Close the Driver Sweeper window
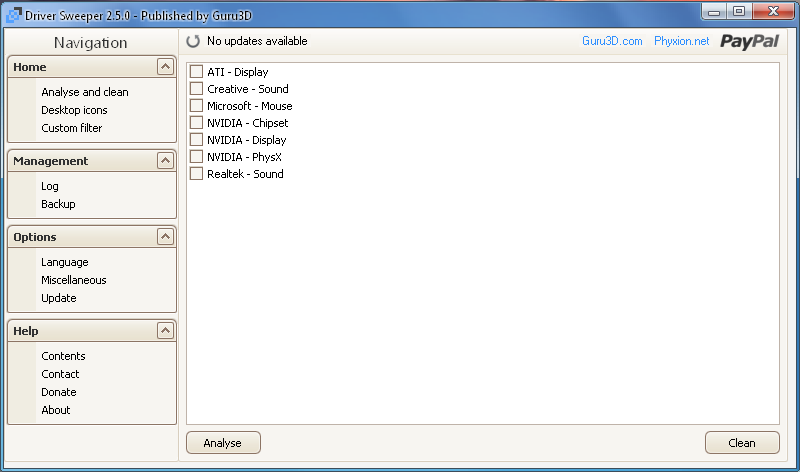Image resolution: width=800 pixels, height=472 pixels. pyautogui.click(x=773, y=11)
